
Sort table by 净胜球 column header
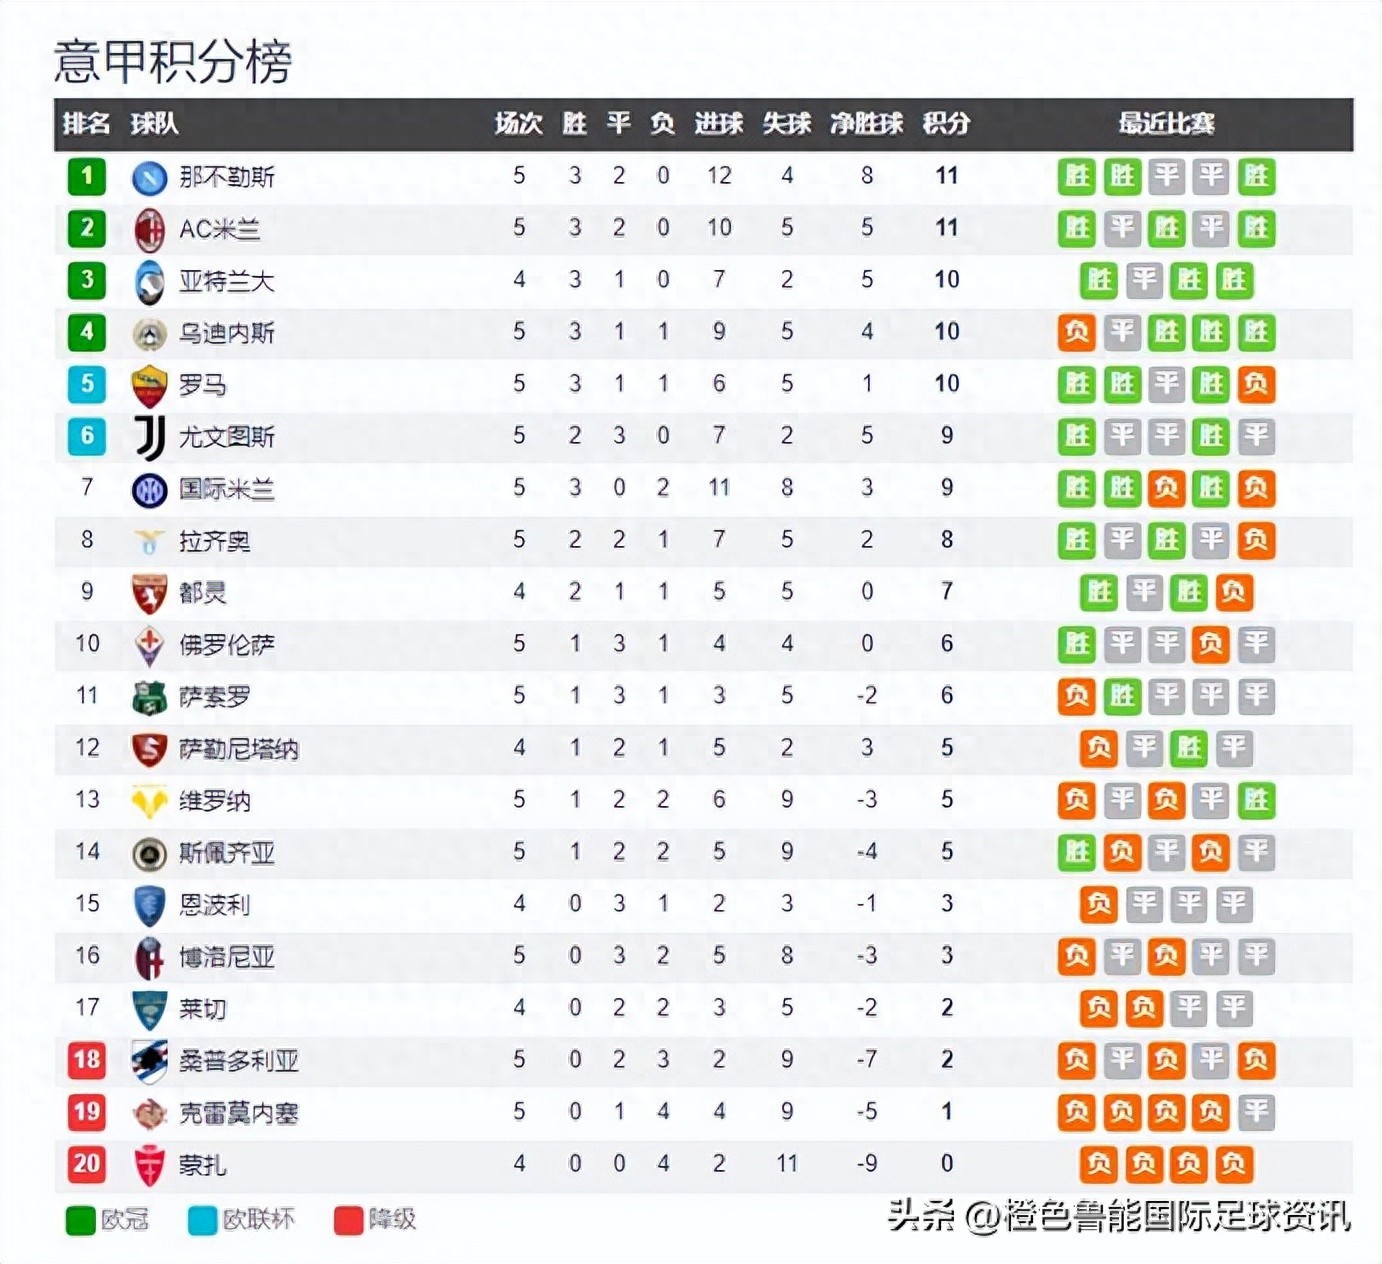[x=866, y=124]
